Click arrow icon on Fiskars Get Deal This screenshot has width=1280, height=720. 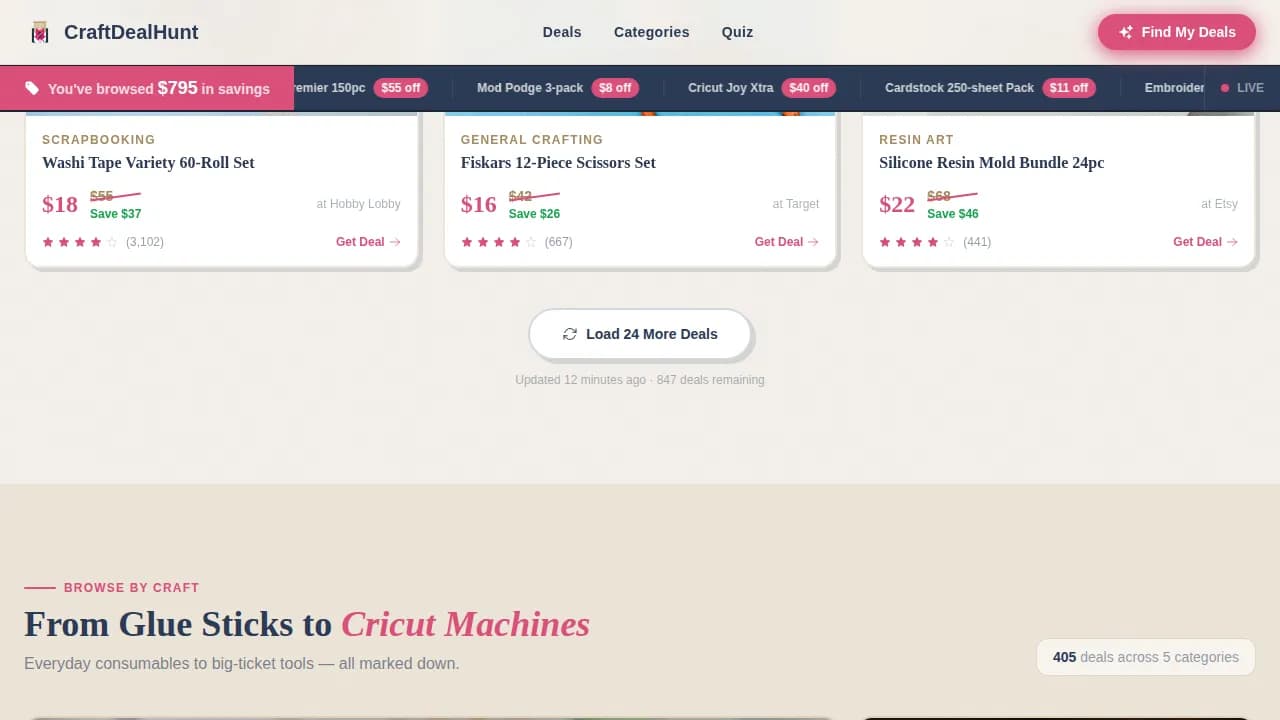[x=814, y=242]
